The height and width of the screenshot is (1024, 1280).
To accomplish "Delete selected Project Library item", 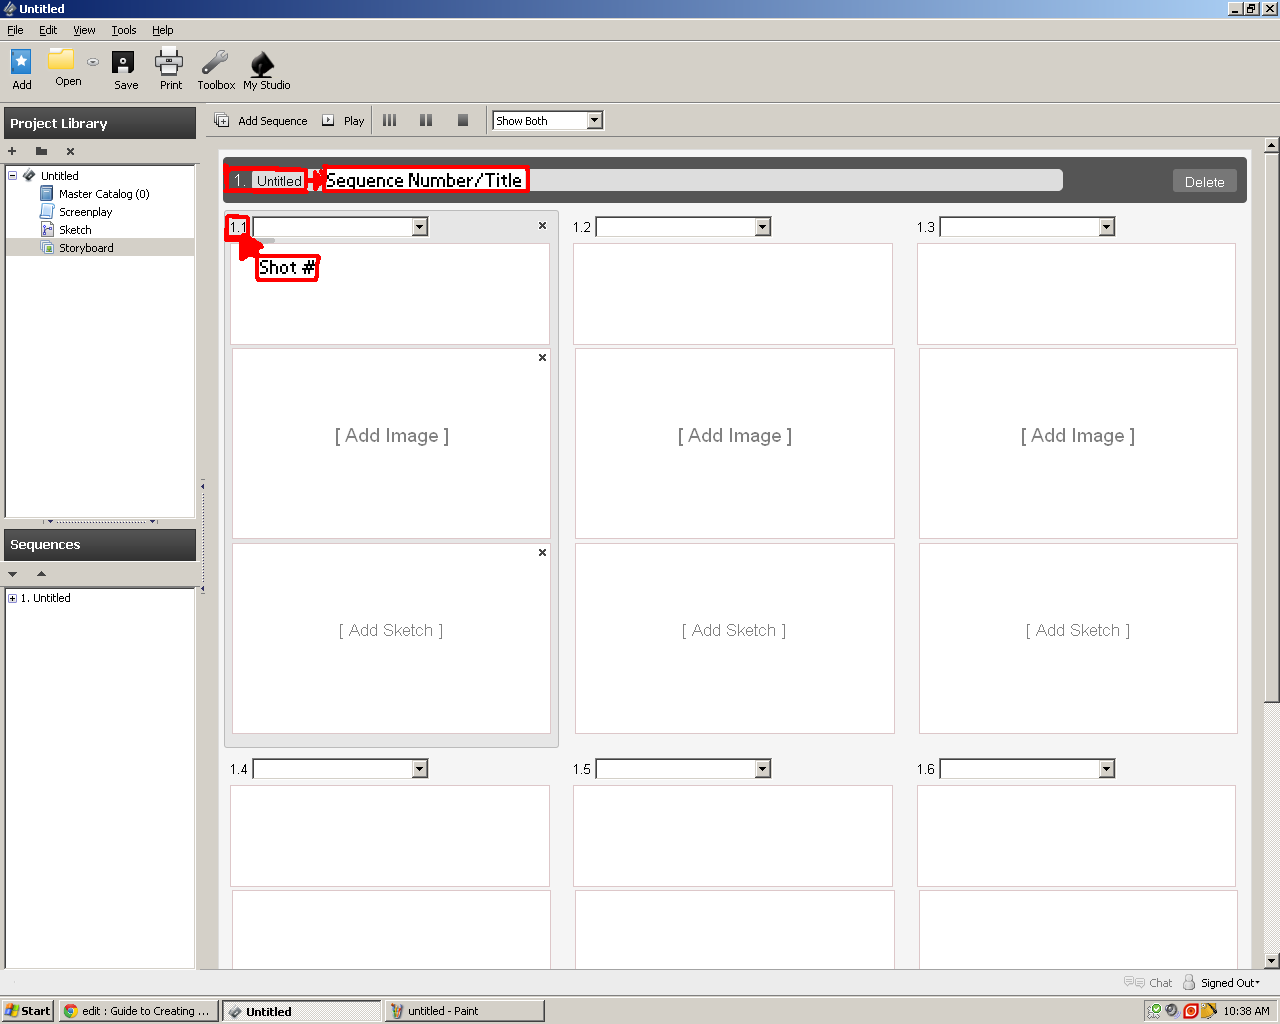I will [x=70, y=151].
